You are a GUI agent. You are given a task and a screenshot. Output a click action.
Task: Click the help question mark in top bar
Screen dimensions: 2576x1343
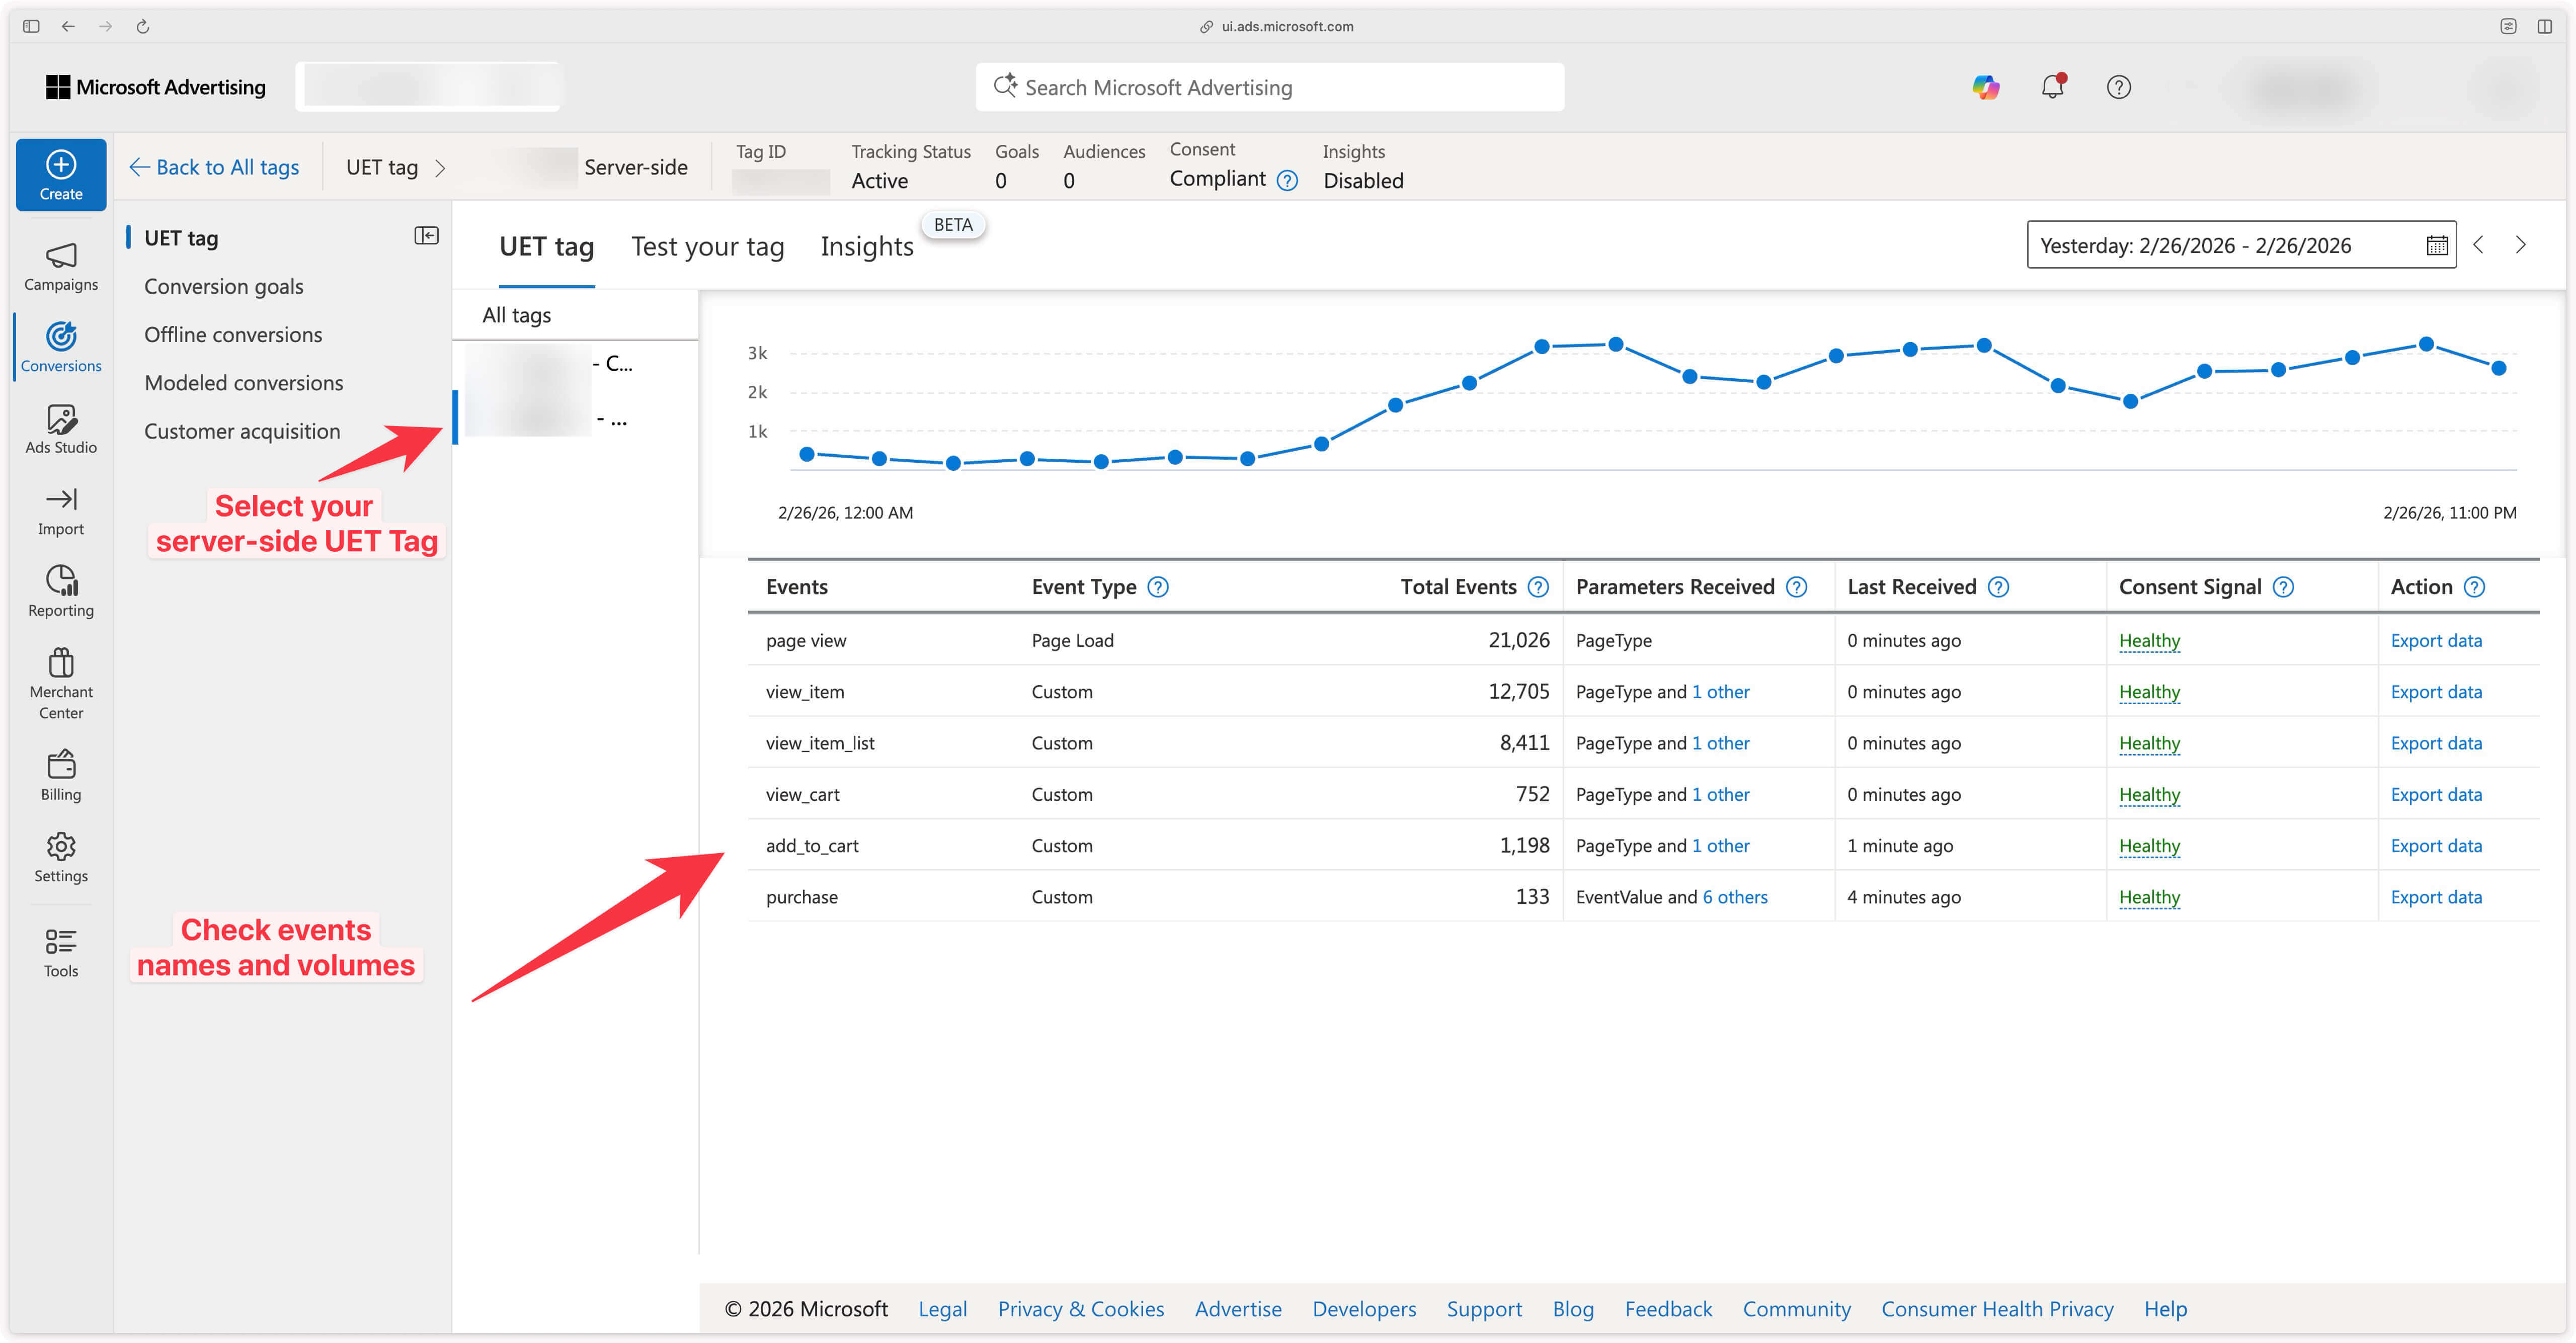(2119, 87)
